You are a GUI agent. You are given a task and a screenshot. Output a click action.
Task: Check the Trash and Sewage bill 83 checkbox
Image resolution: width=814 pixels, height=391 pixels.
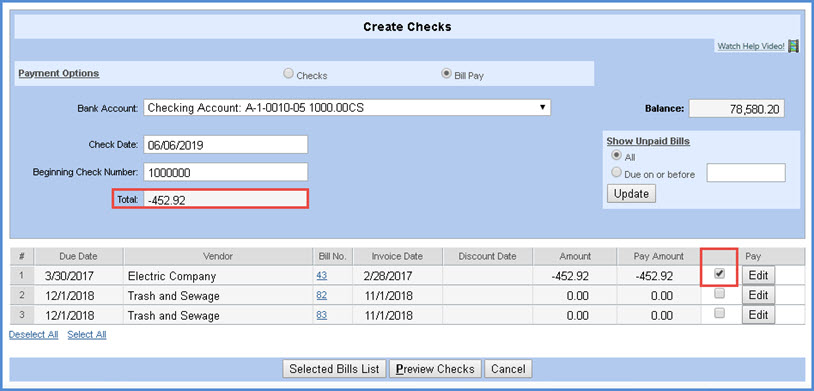(x=719, y=313)
